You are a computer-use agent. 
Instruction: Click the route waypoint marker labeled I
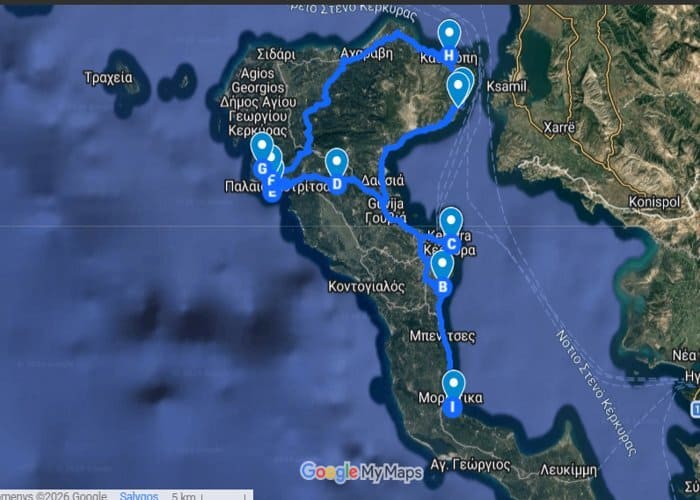[x=453, y=407]
